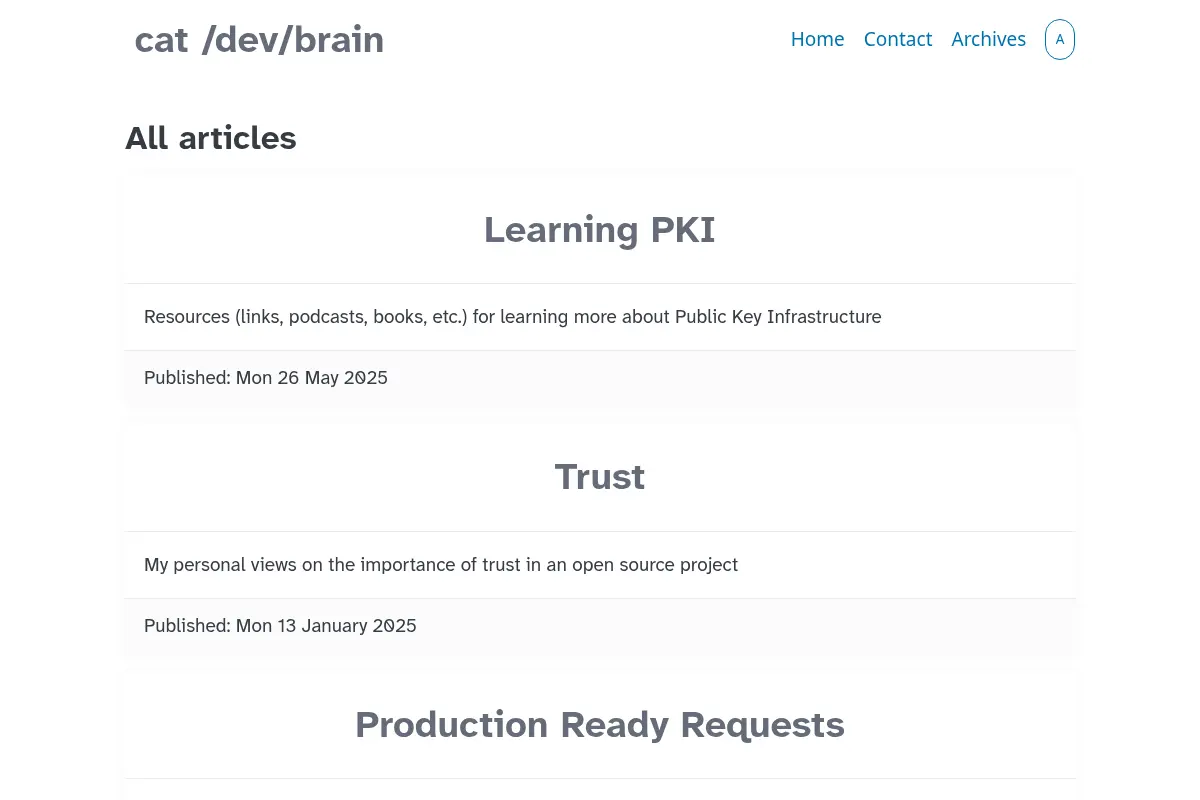Open the Trust article

point(599,477)
